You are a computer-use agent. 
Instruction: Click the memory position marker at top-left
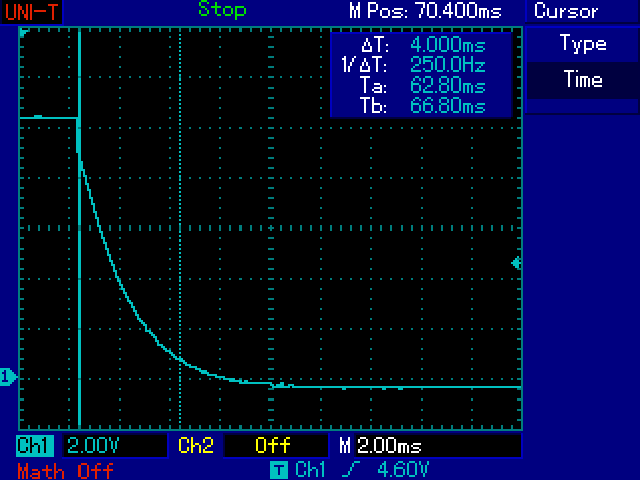coord(24,32)
